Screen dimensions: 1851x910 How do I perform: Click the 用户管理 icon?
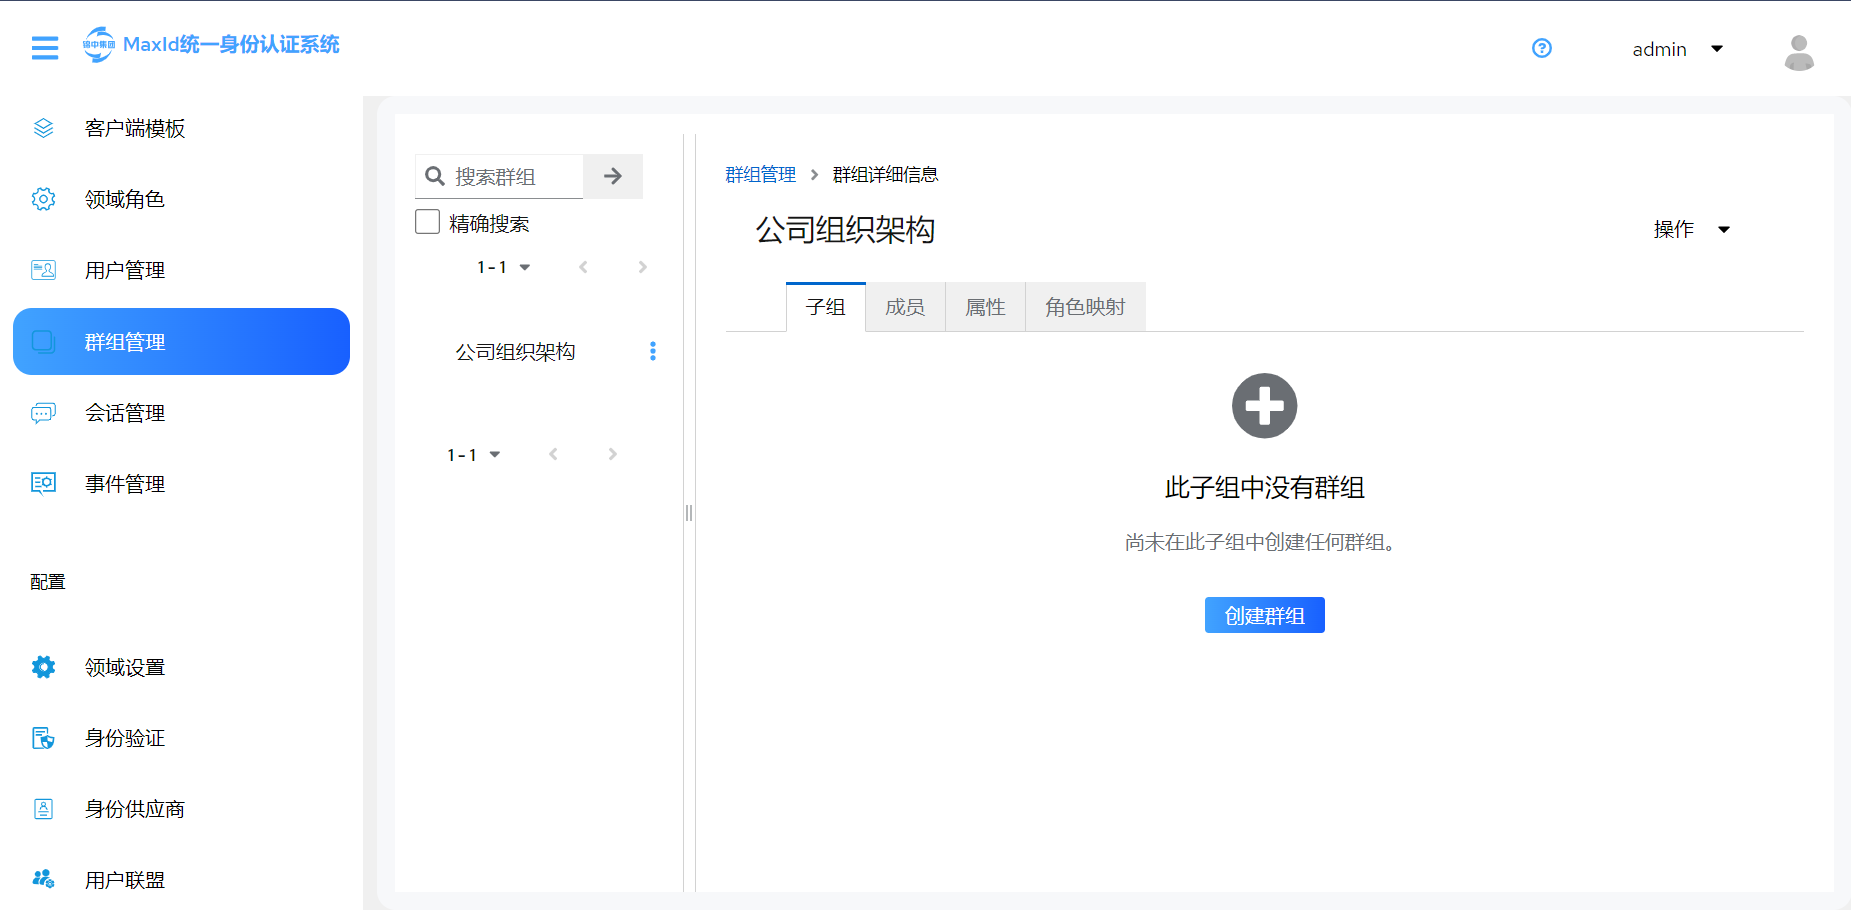tap(43, 270)
